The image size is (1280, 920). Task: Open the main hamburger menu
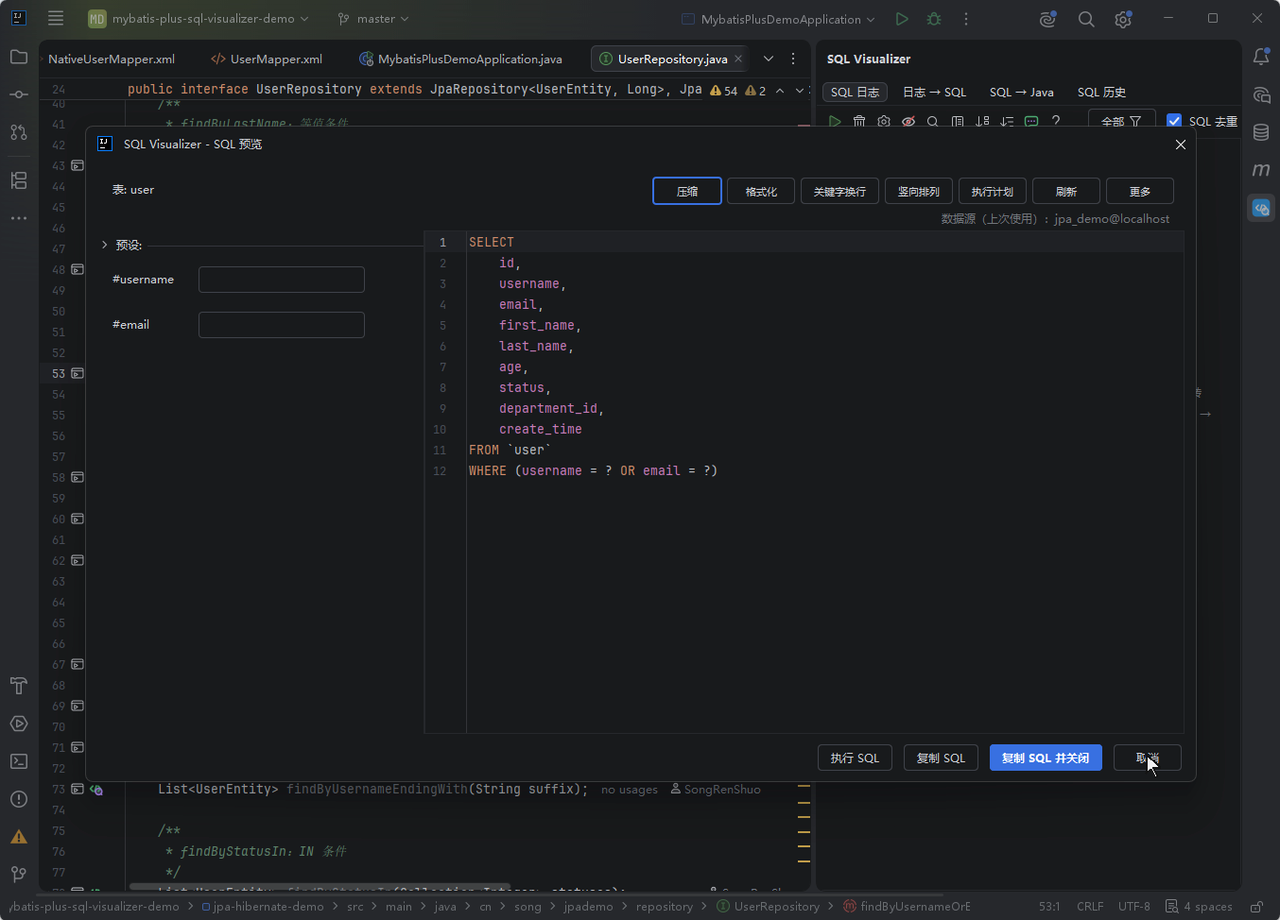[56, 19]
